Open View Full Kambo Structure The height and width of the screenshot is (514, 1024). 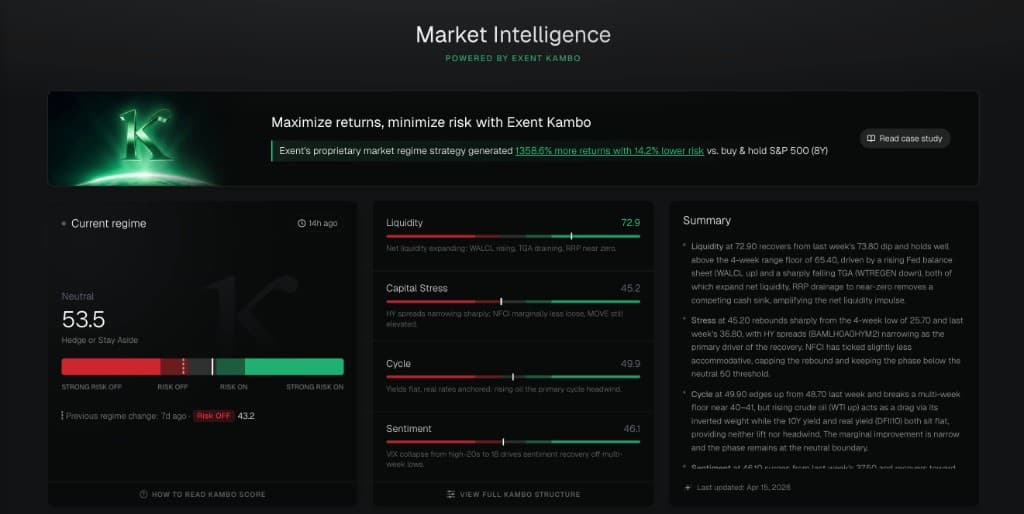coord(513,494)
